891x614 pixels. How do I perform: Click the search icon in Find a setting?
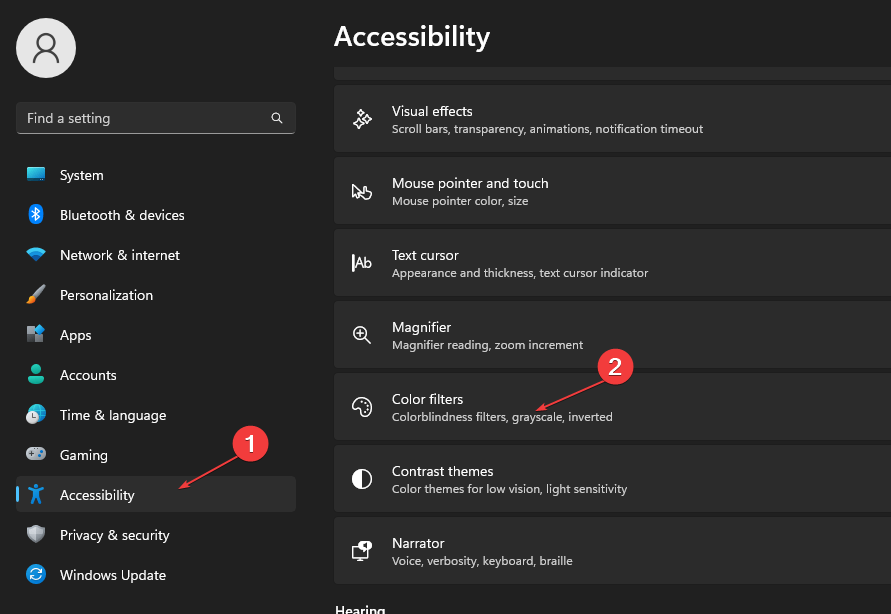(x=277, y=118)
